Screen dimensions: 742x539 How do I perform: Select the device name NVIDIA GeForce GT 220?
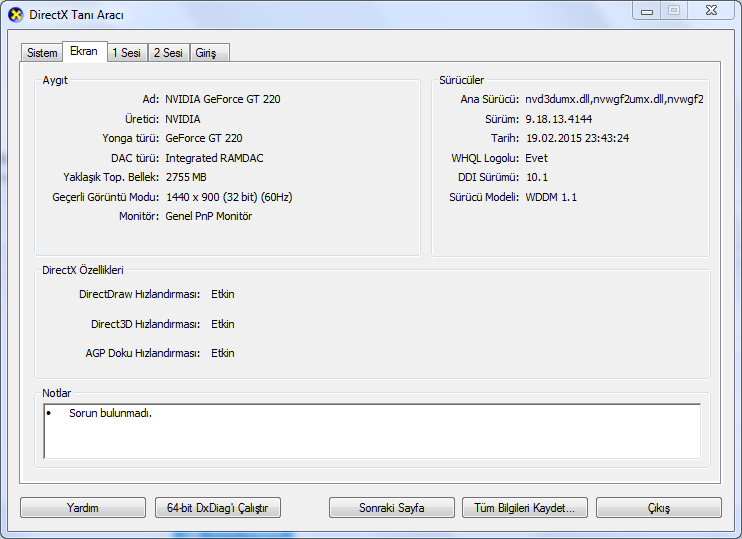tap(222, 99)
